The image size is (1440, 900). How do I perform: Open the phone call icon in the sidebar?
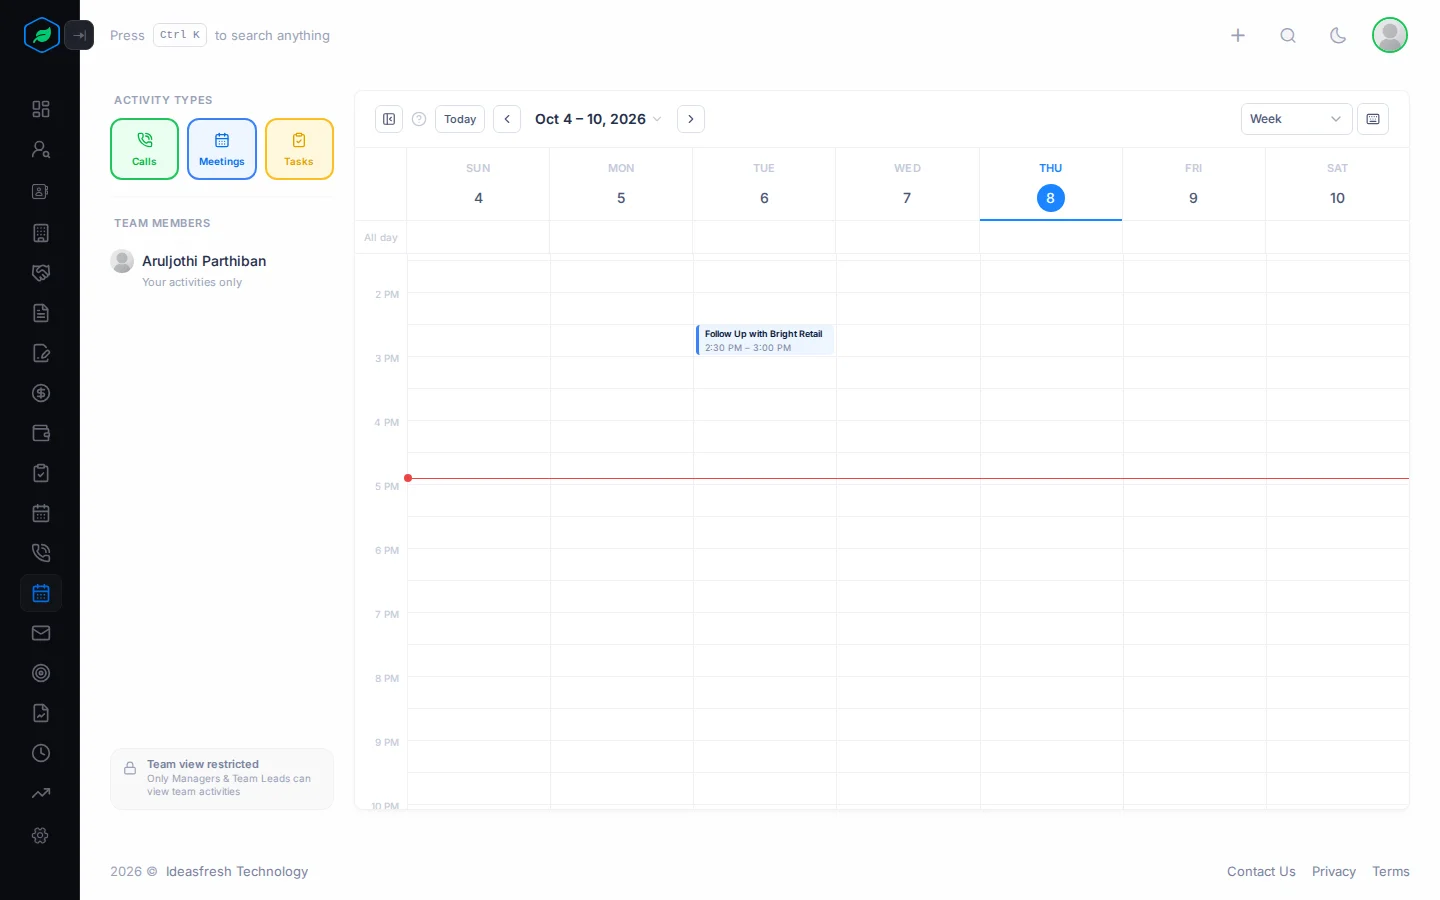[41, 553]
